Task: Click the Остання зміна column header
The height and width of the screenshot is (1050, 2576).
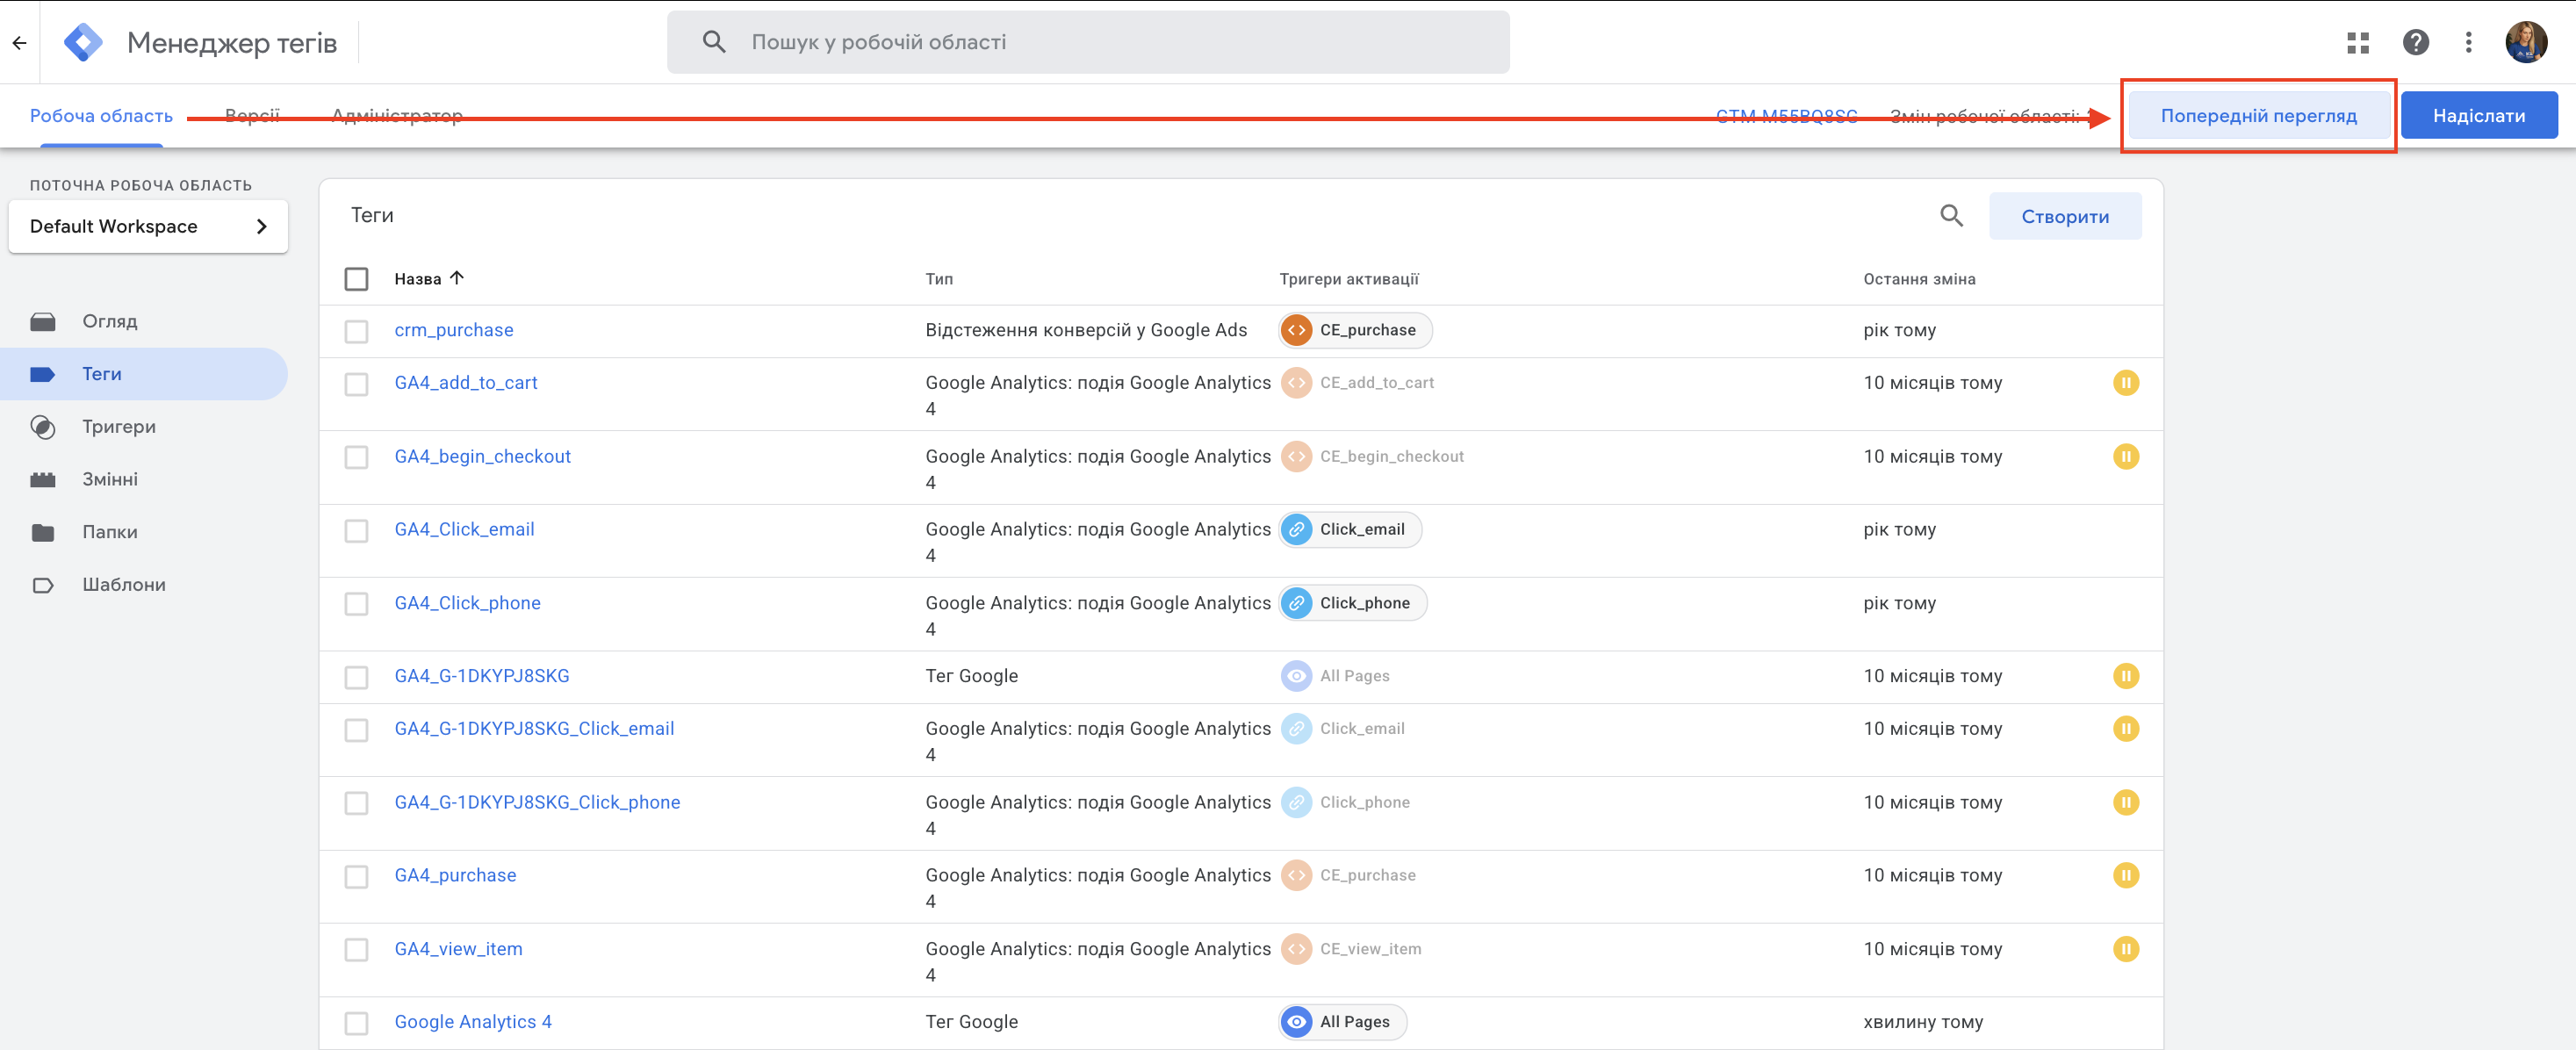Action: pos(1918,279)
